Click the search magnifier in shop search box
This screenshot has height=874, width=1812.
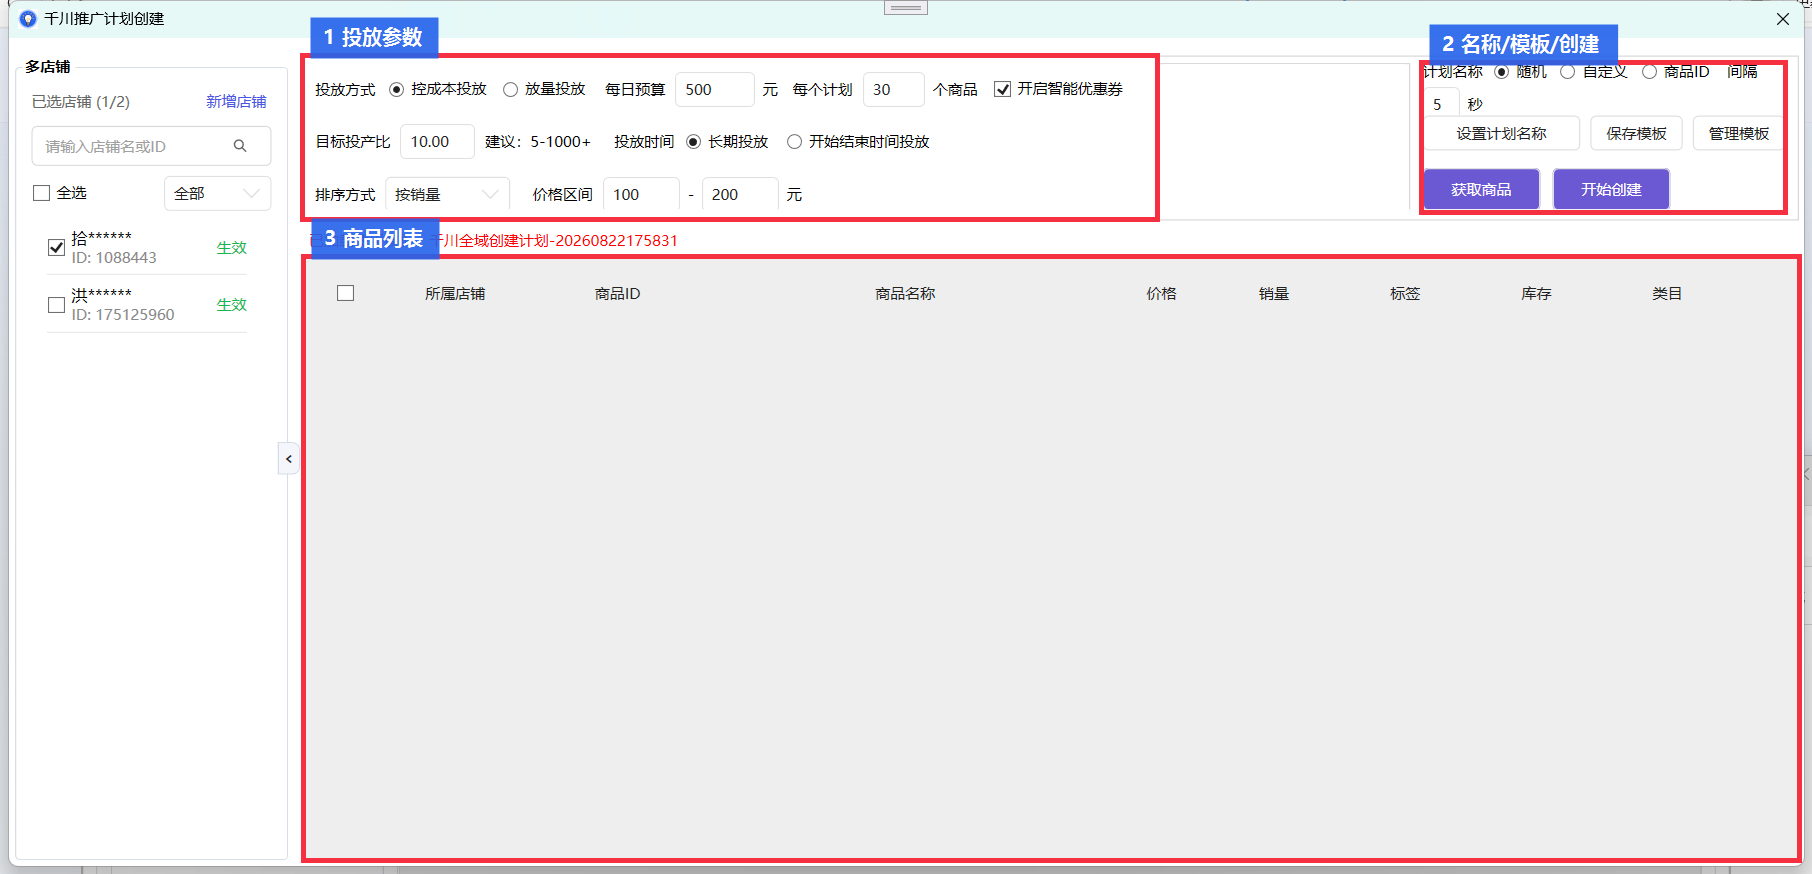pos(240,146)
